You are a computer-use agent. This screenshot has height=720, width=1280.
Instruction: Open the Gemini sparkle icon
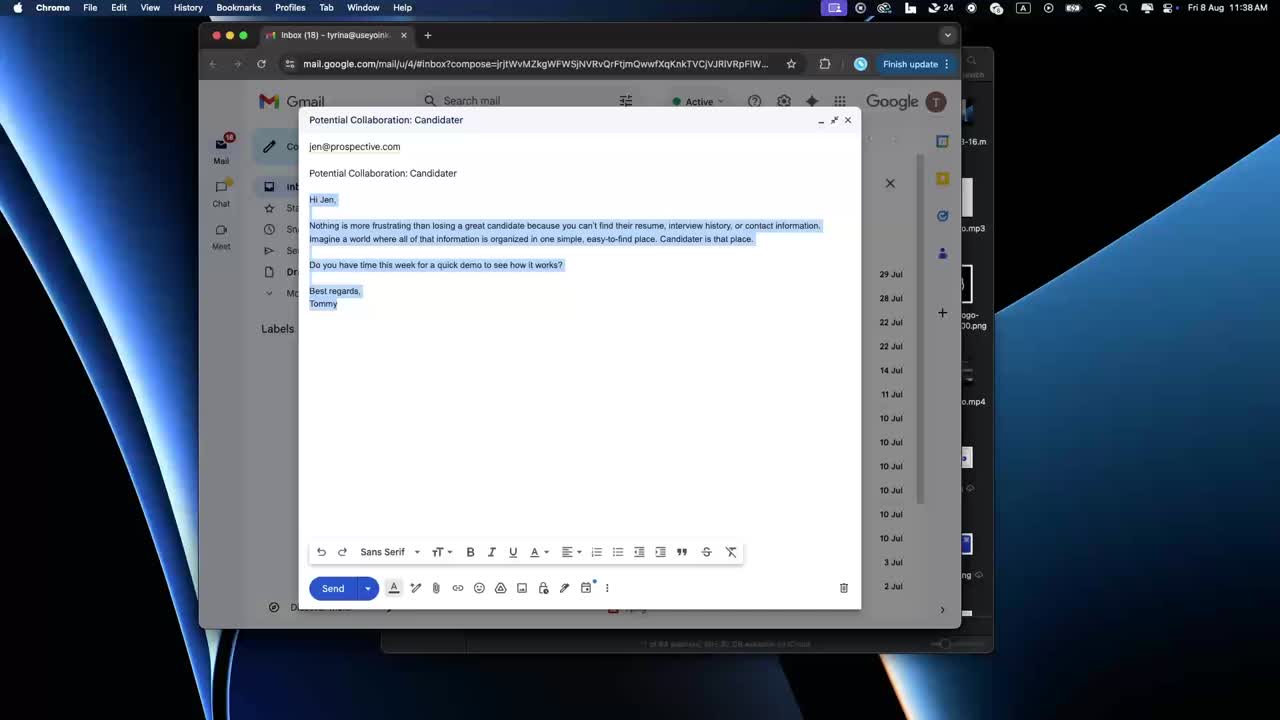pyautogui.click(x=812, y=101)
